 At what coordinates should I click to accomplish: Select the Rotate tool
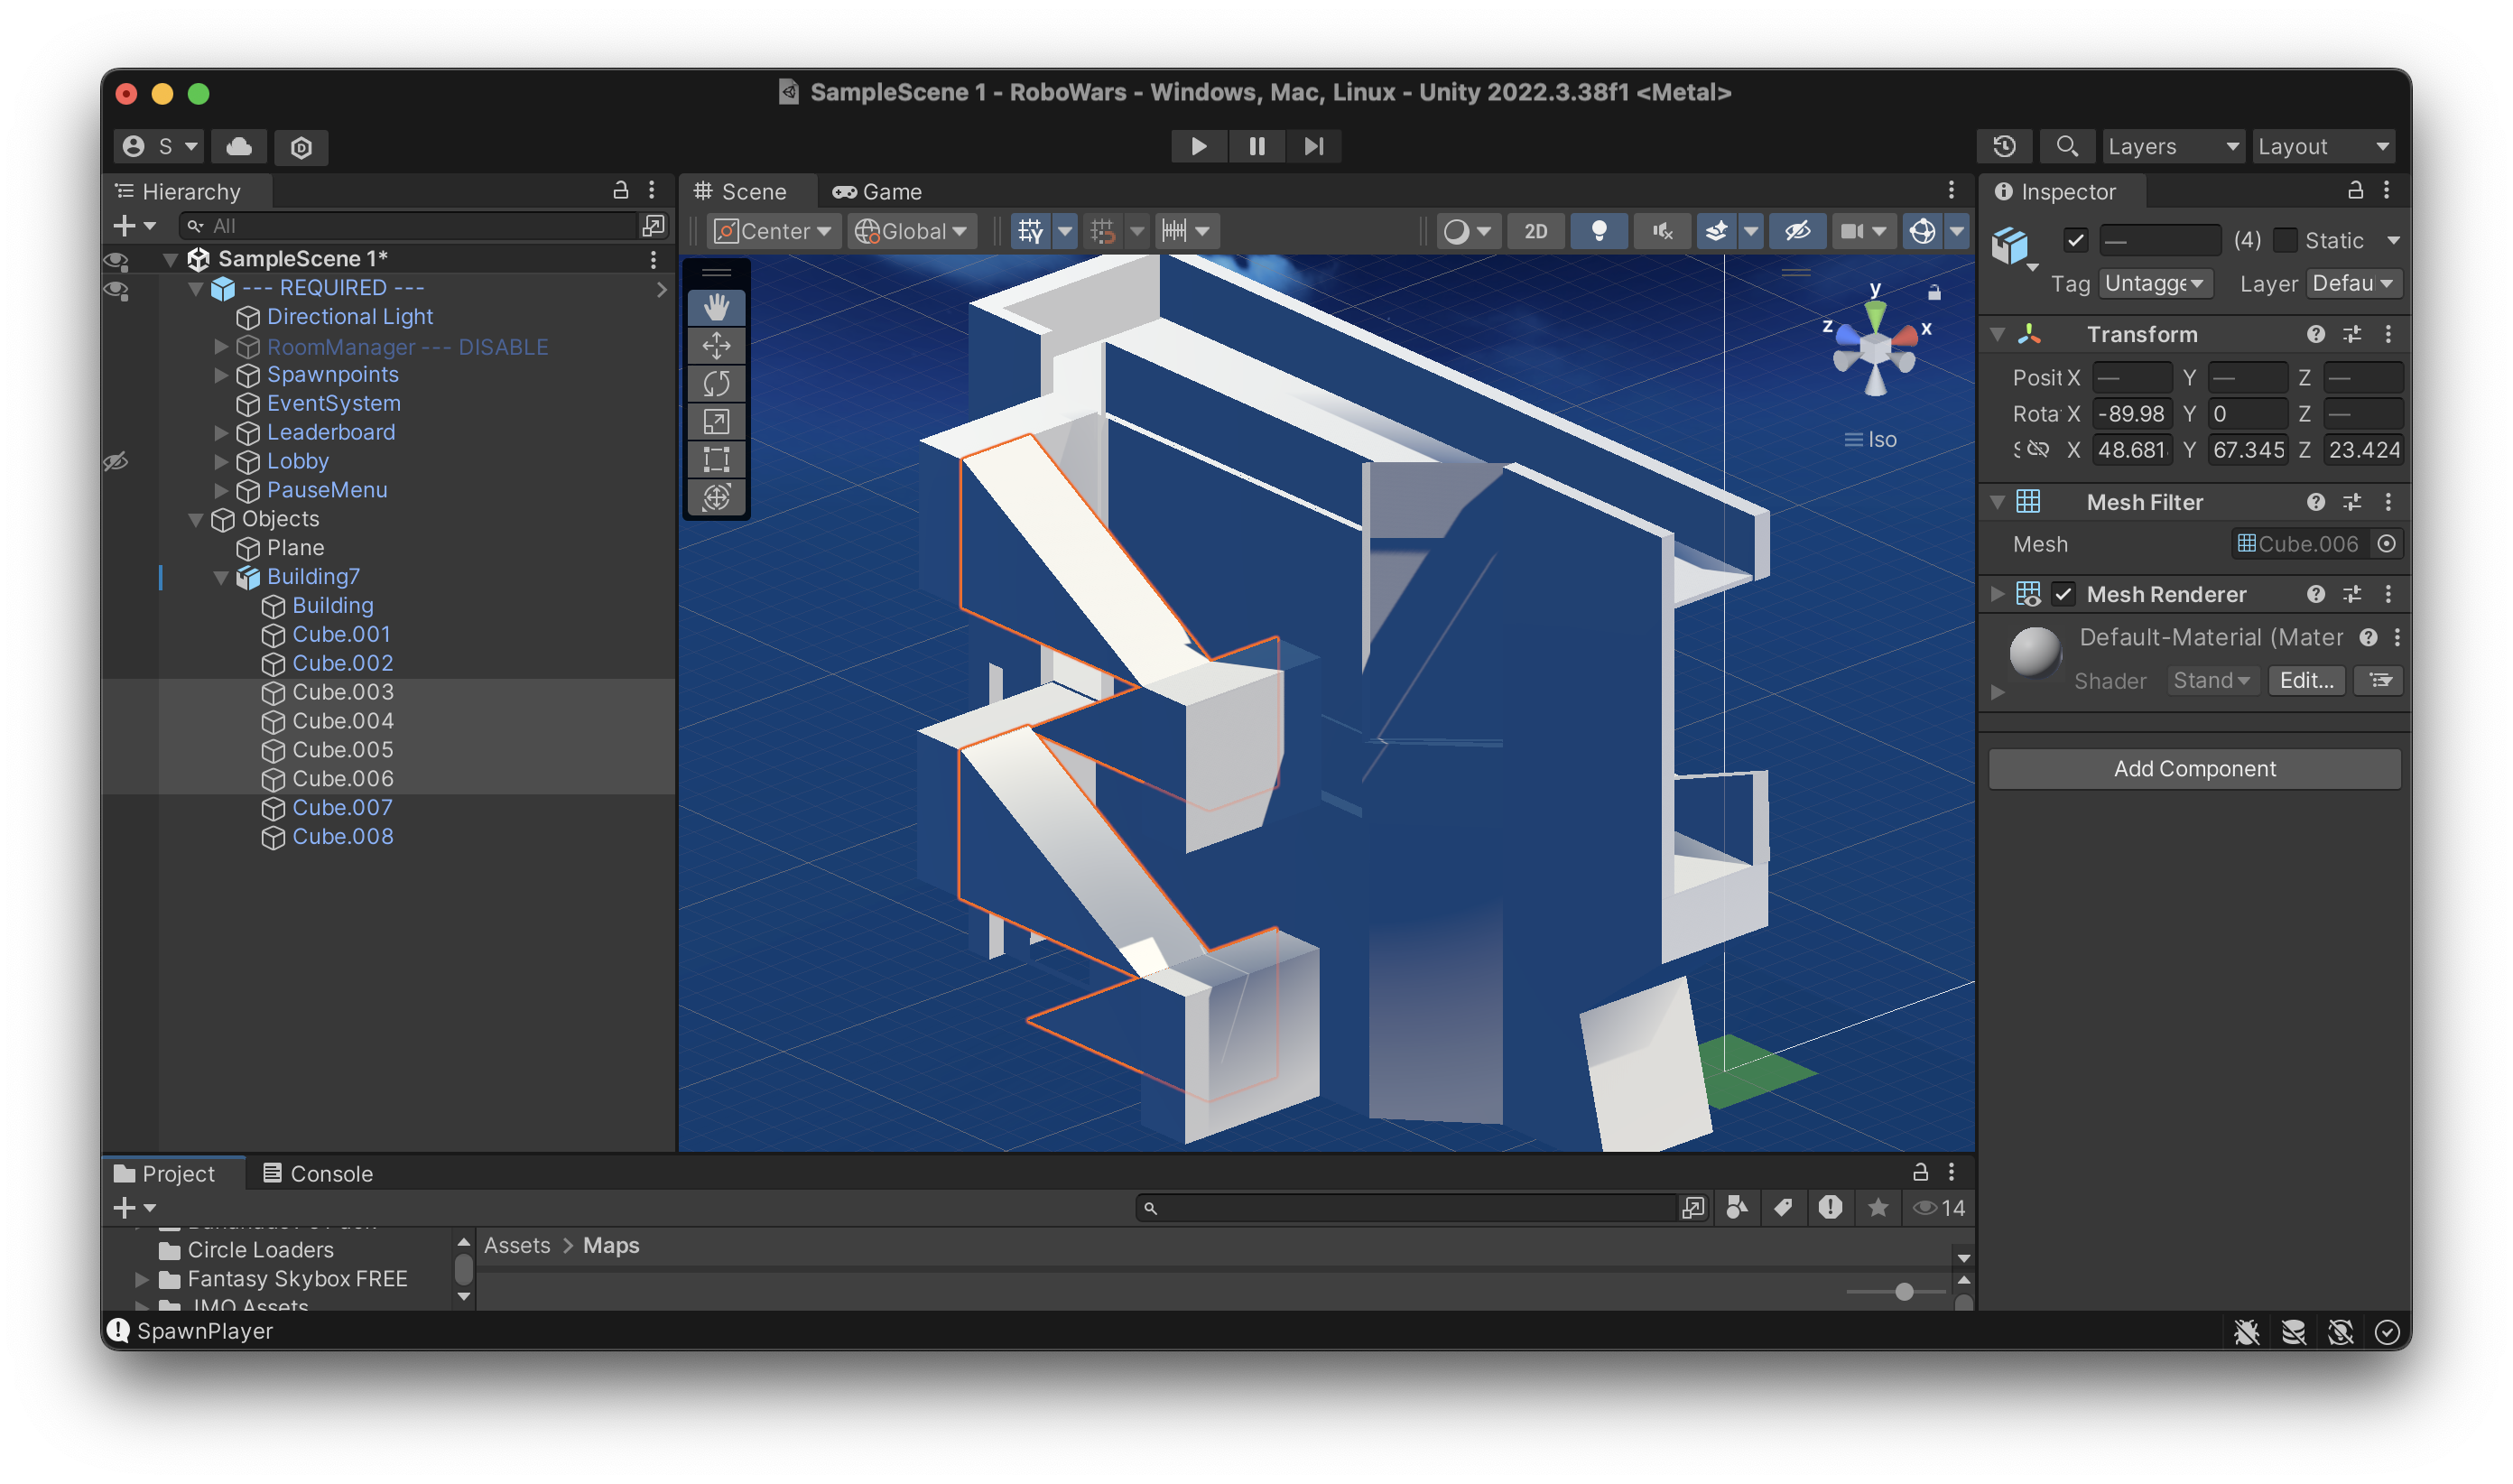point(716,384)
